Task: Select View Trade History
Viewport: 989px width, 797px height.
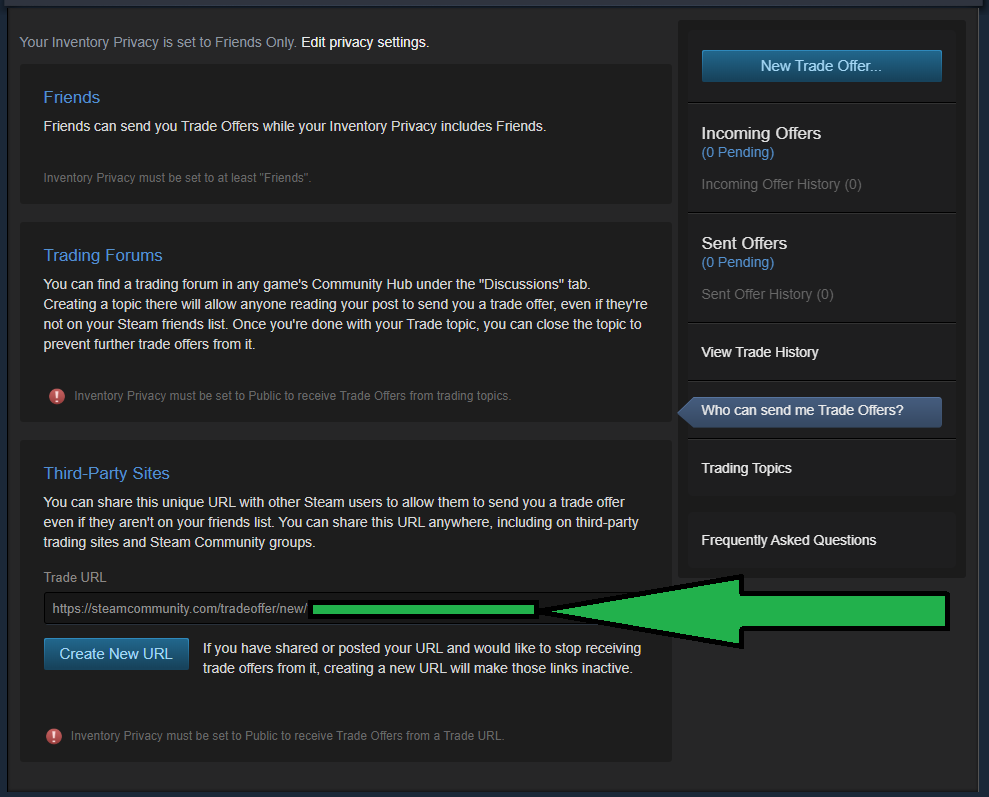Action: pyautogui.click(x=759, y=352)
